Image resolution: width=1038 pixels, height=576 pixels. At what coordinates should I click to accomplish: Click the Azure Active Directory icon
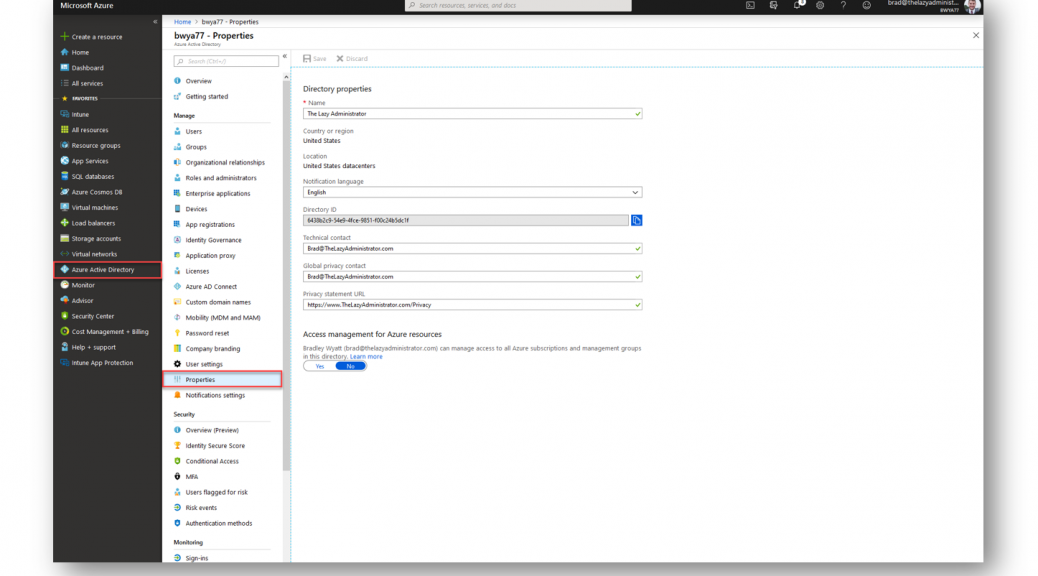tap(64, 269)
